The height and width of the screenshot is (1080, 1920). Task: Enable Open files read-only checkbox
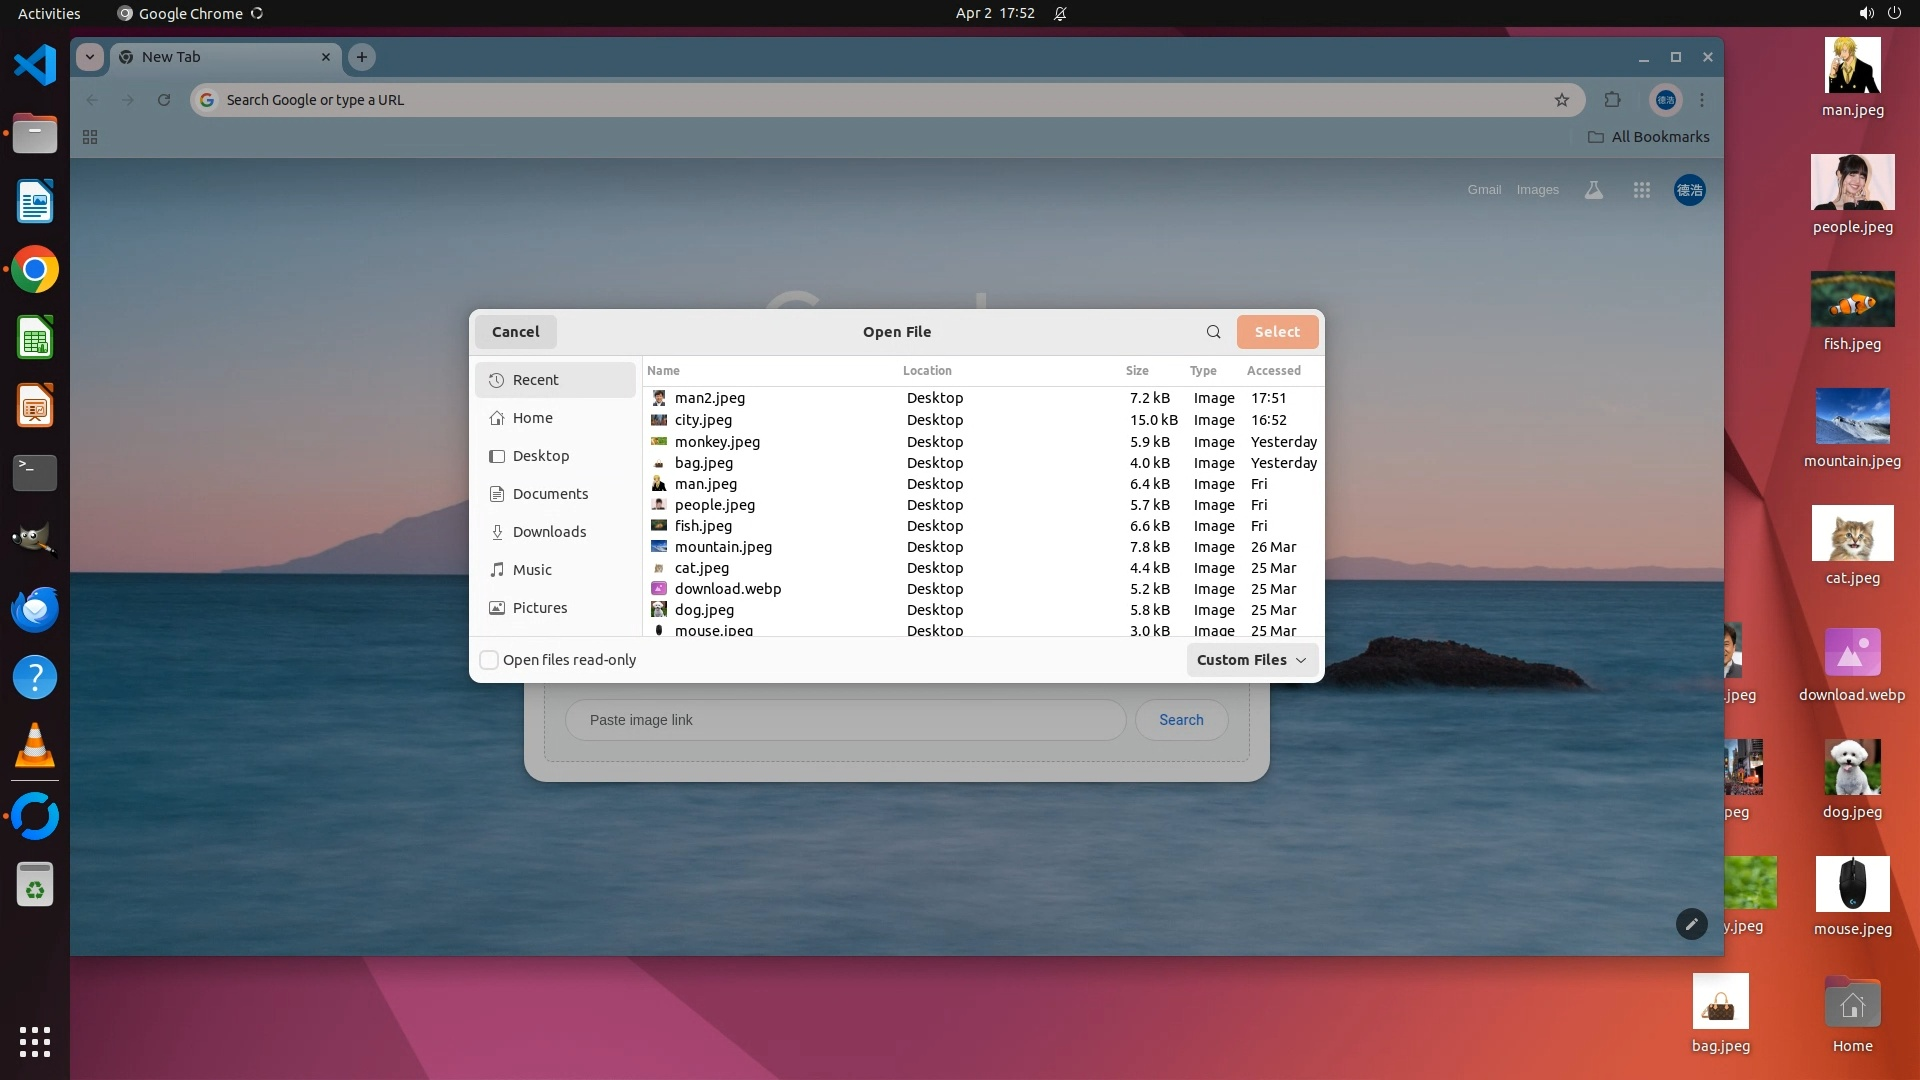(489, 660)
